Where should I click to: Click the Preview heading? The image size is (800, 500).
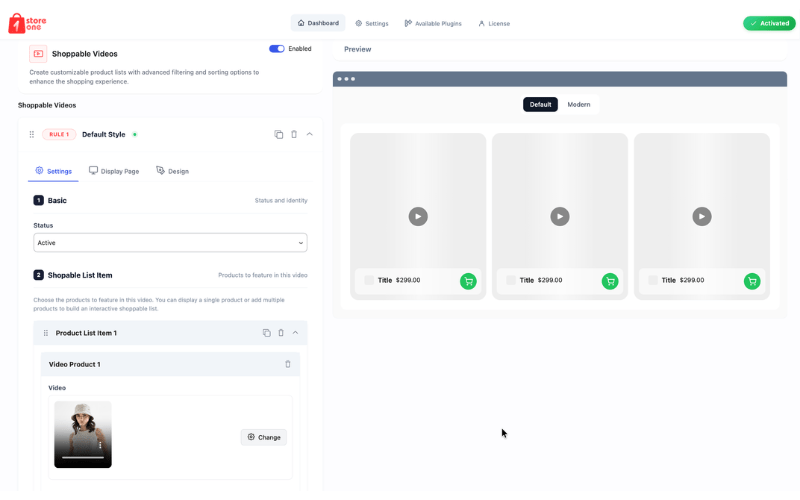pos(358,49)
